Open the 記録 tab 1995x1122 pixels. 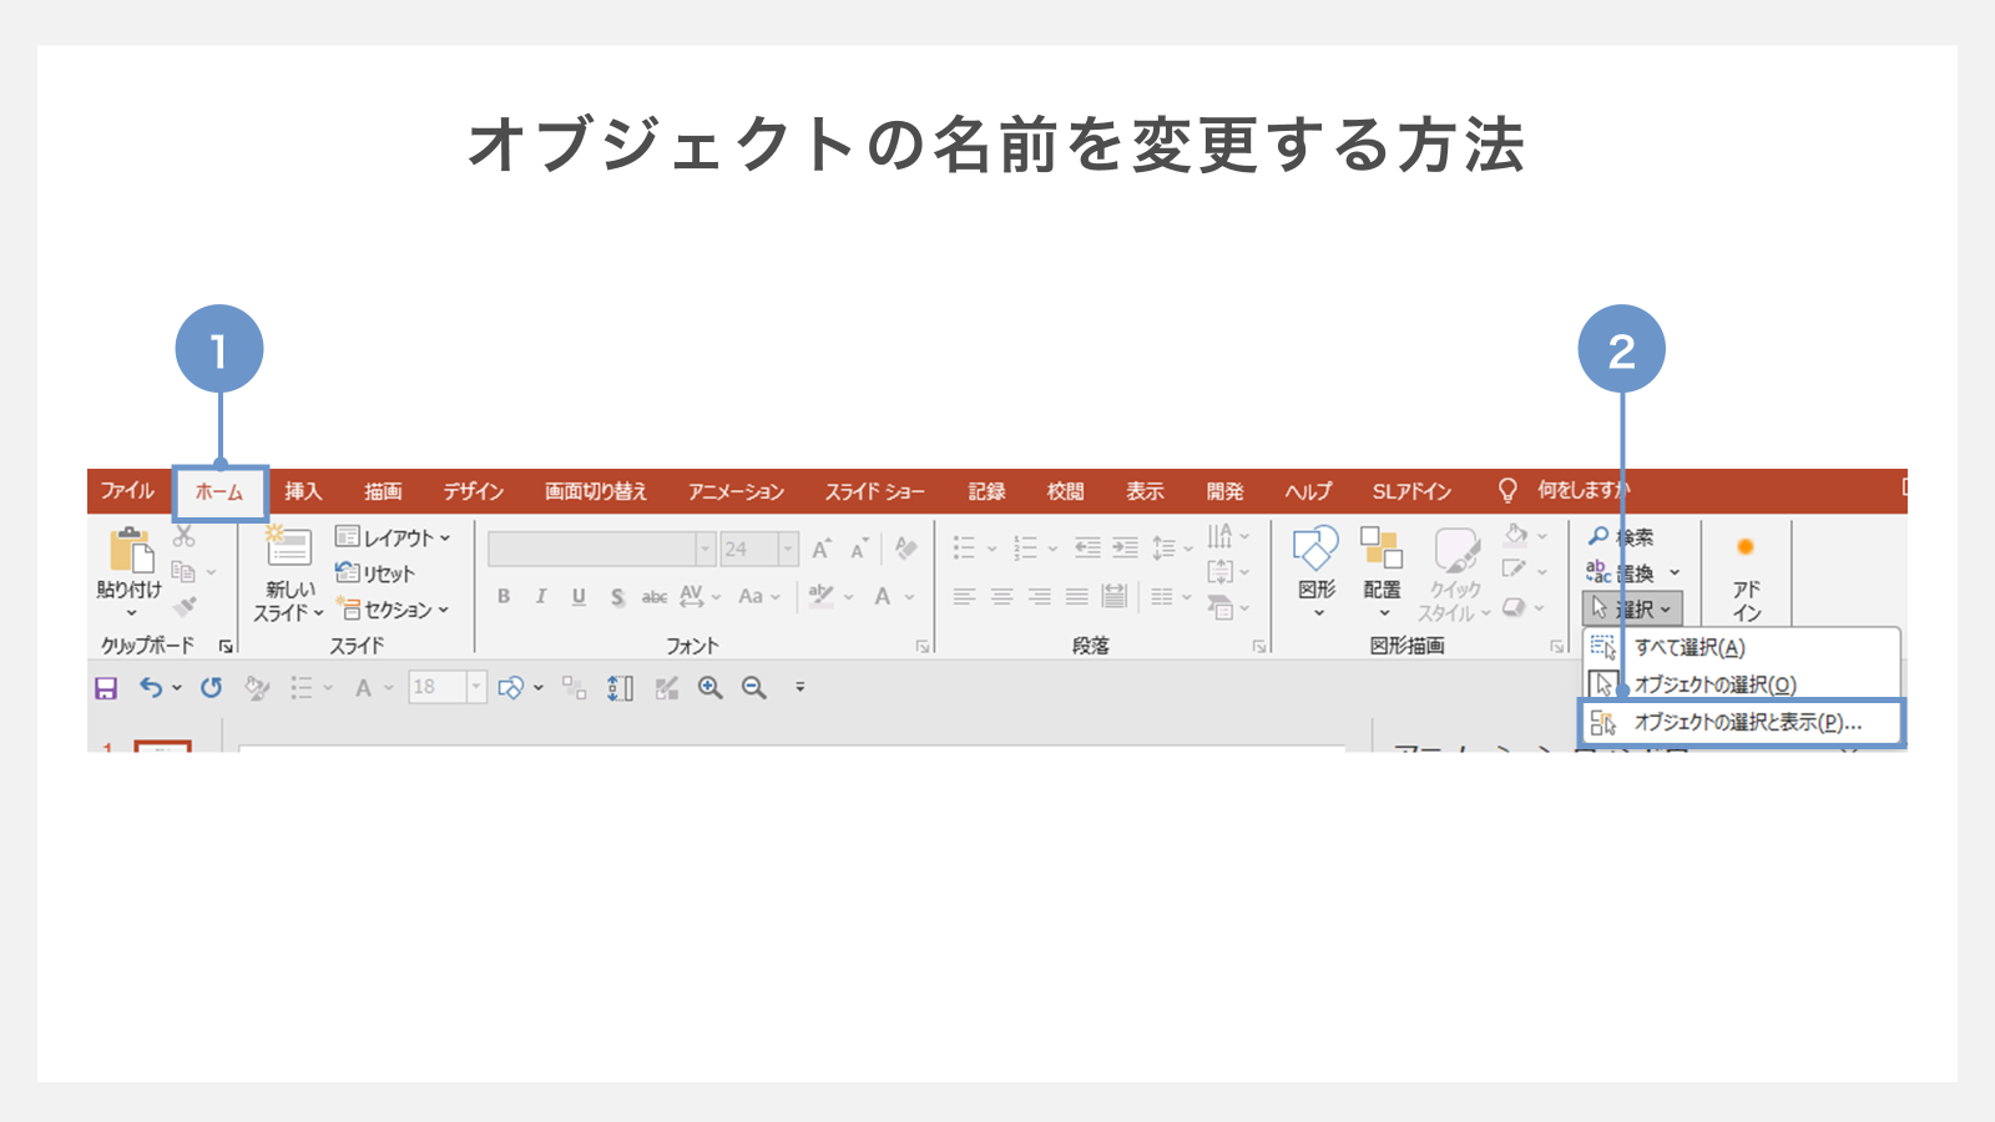point(986,491)
